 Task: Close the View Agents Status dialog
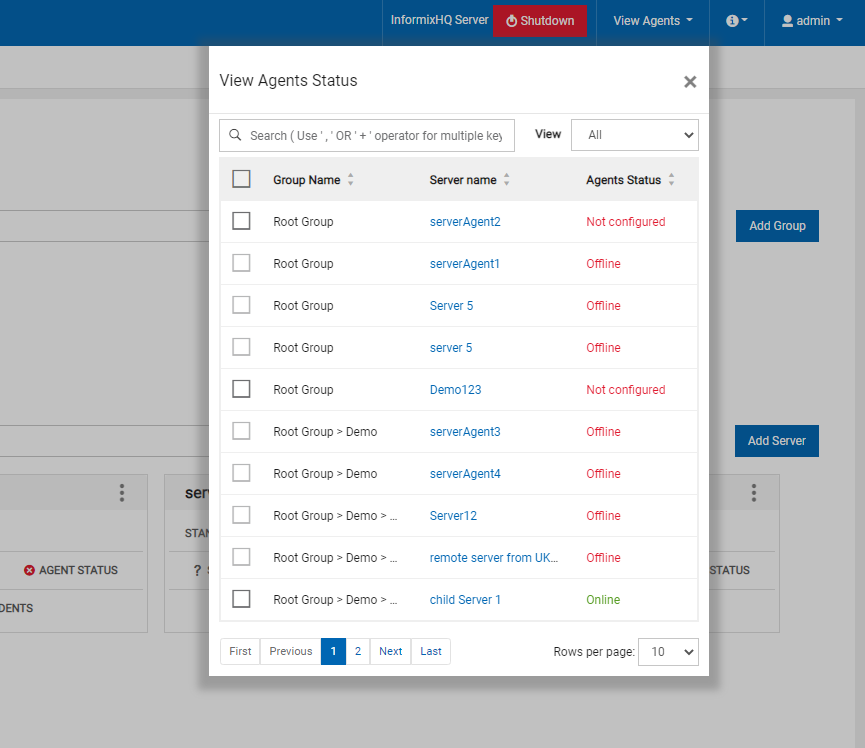(689, 82)
